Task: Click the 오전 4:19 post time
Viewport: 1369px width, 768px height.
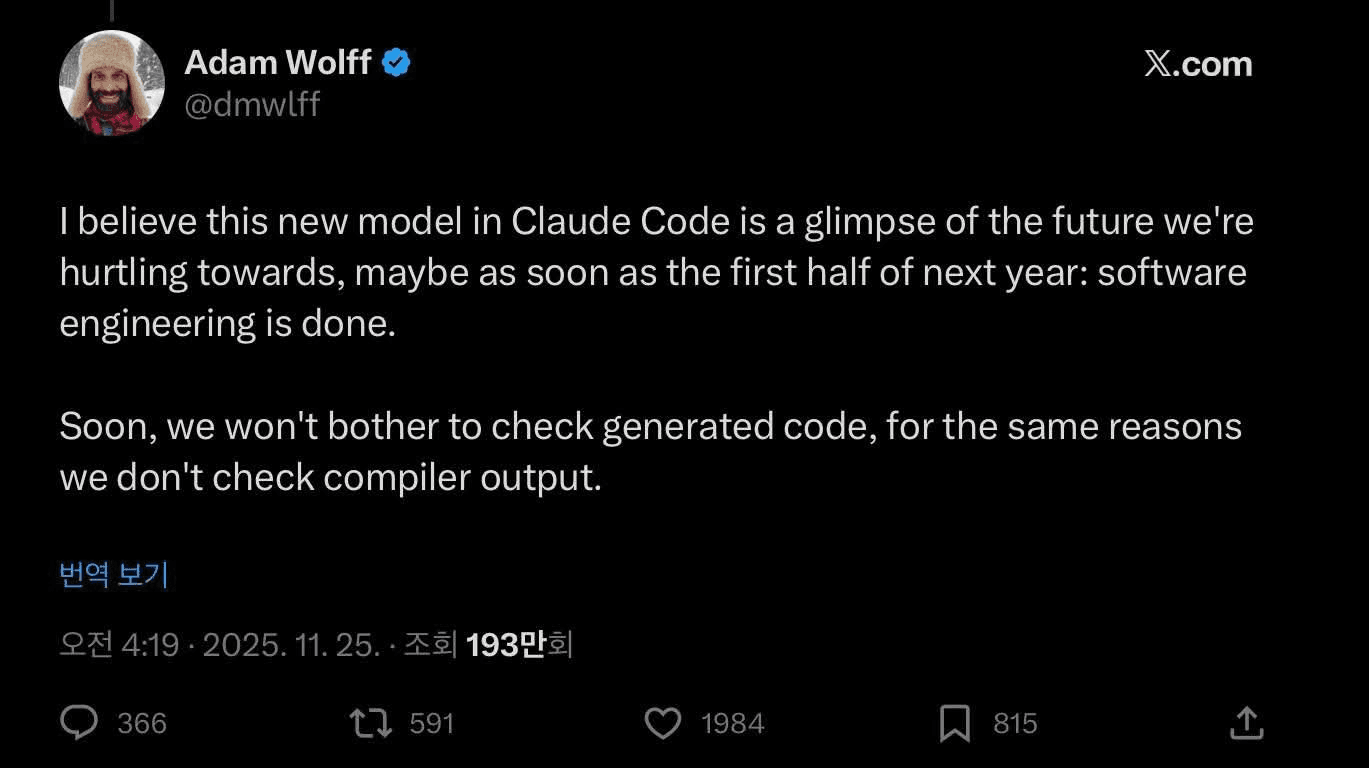Action: [119, 645]
